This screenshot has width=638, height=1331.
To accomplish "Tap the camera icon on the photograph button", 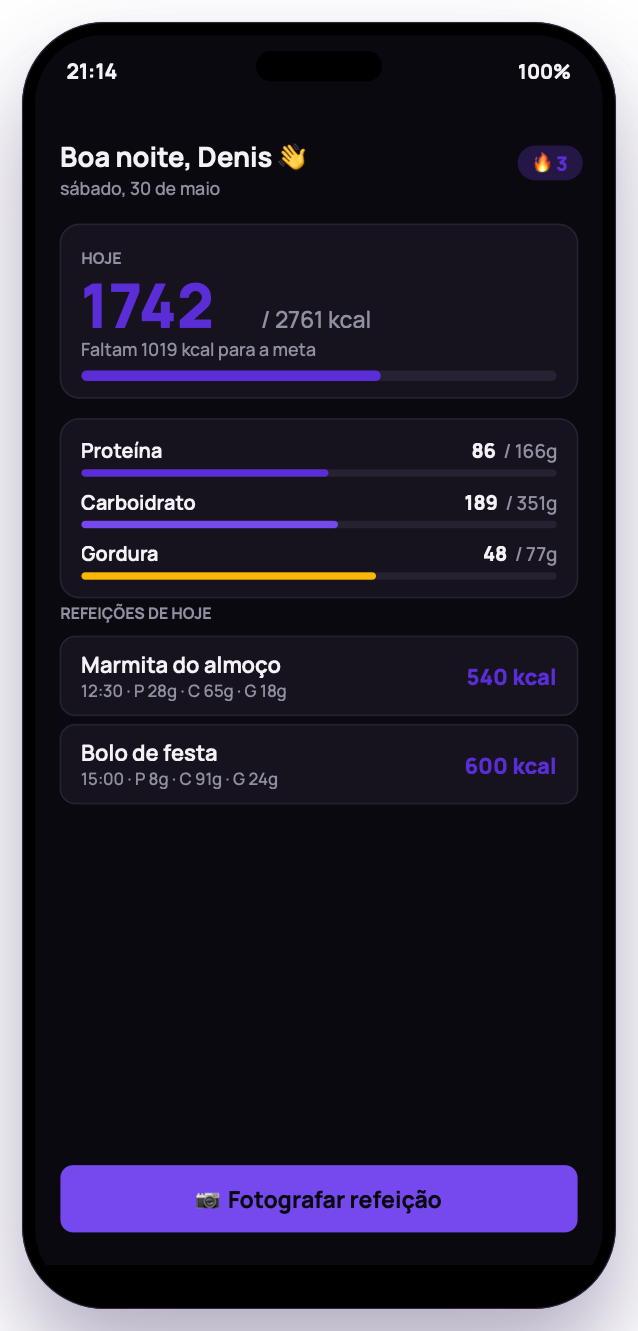I will [x=208, y=1200].
